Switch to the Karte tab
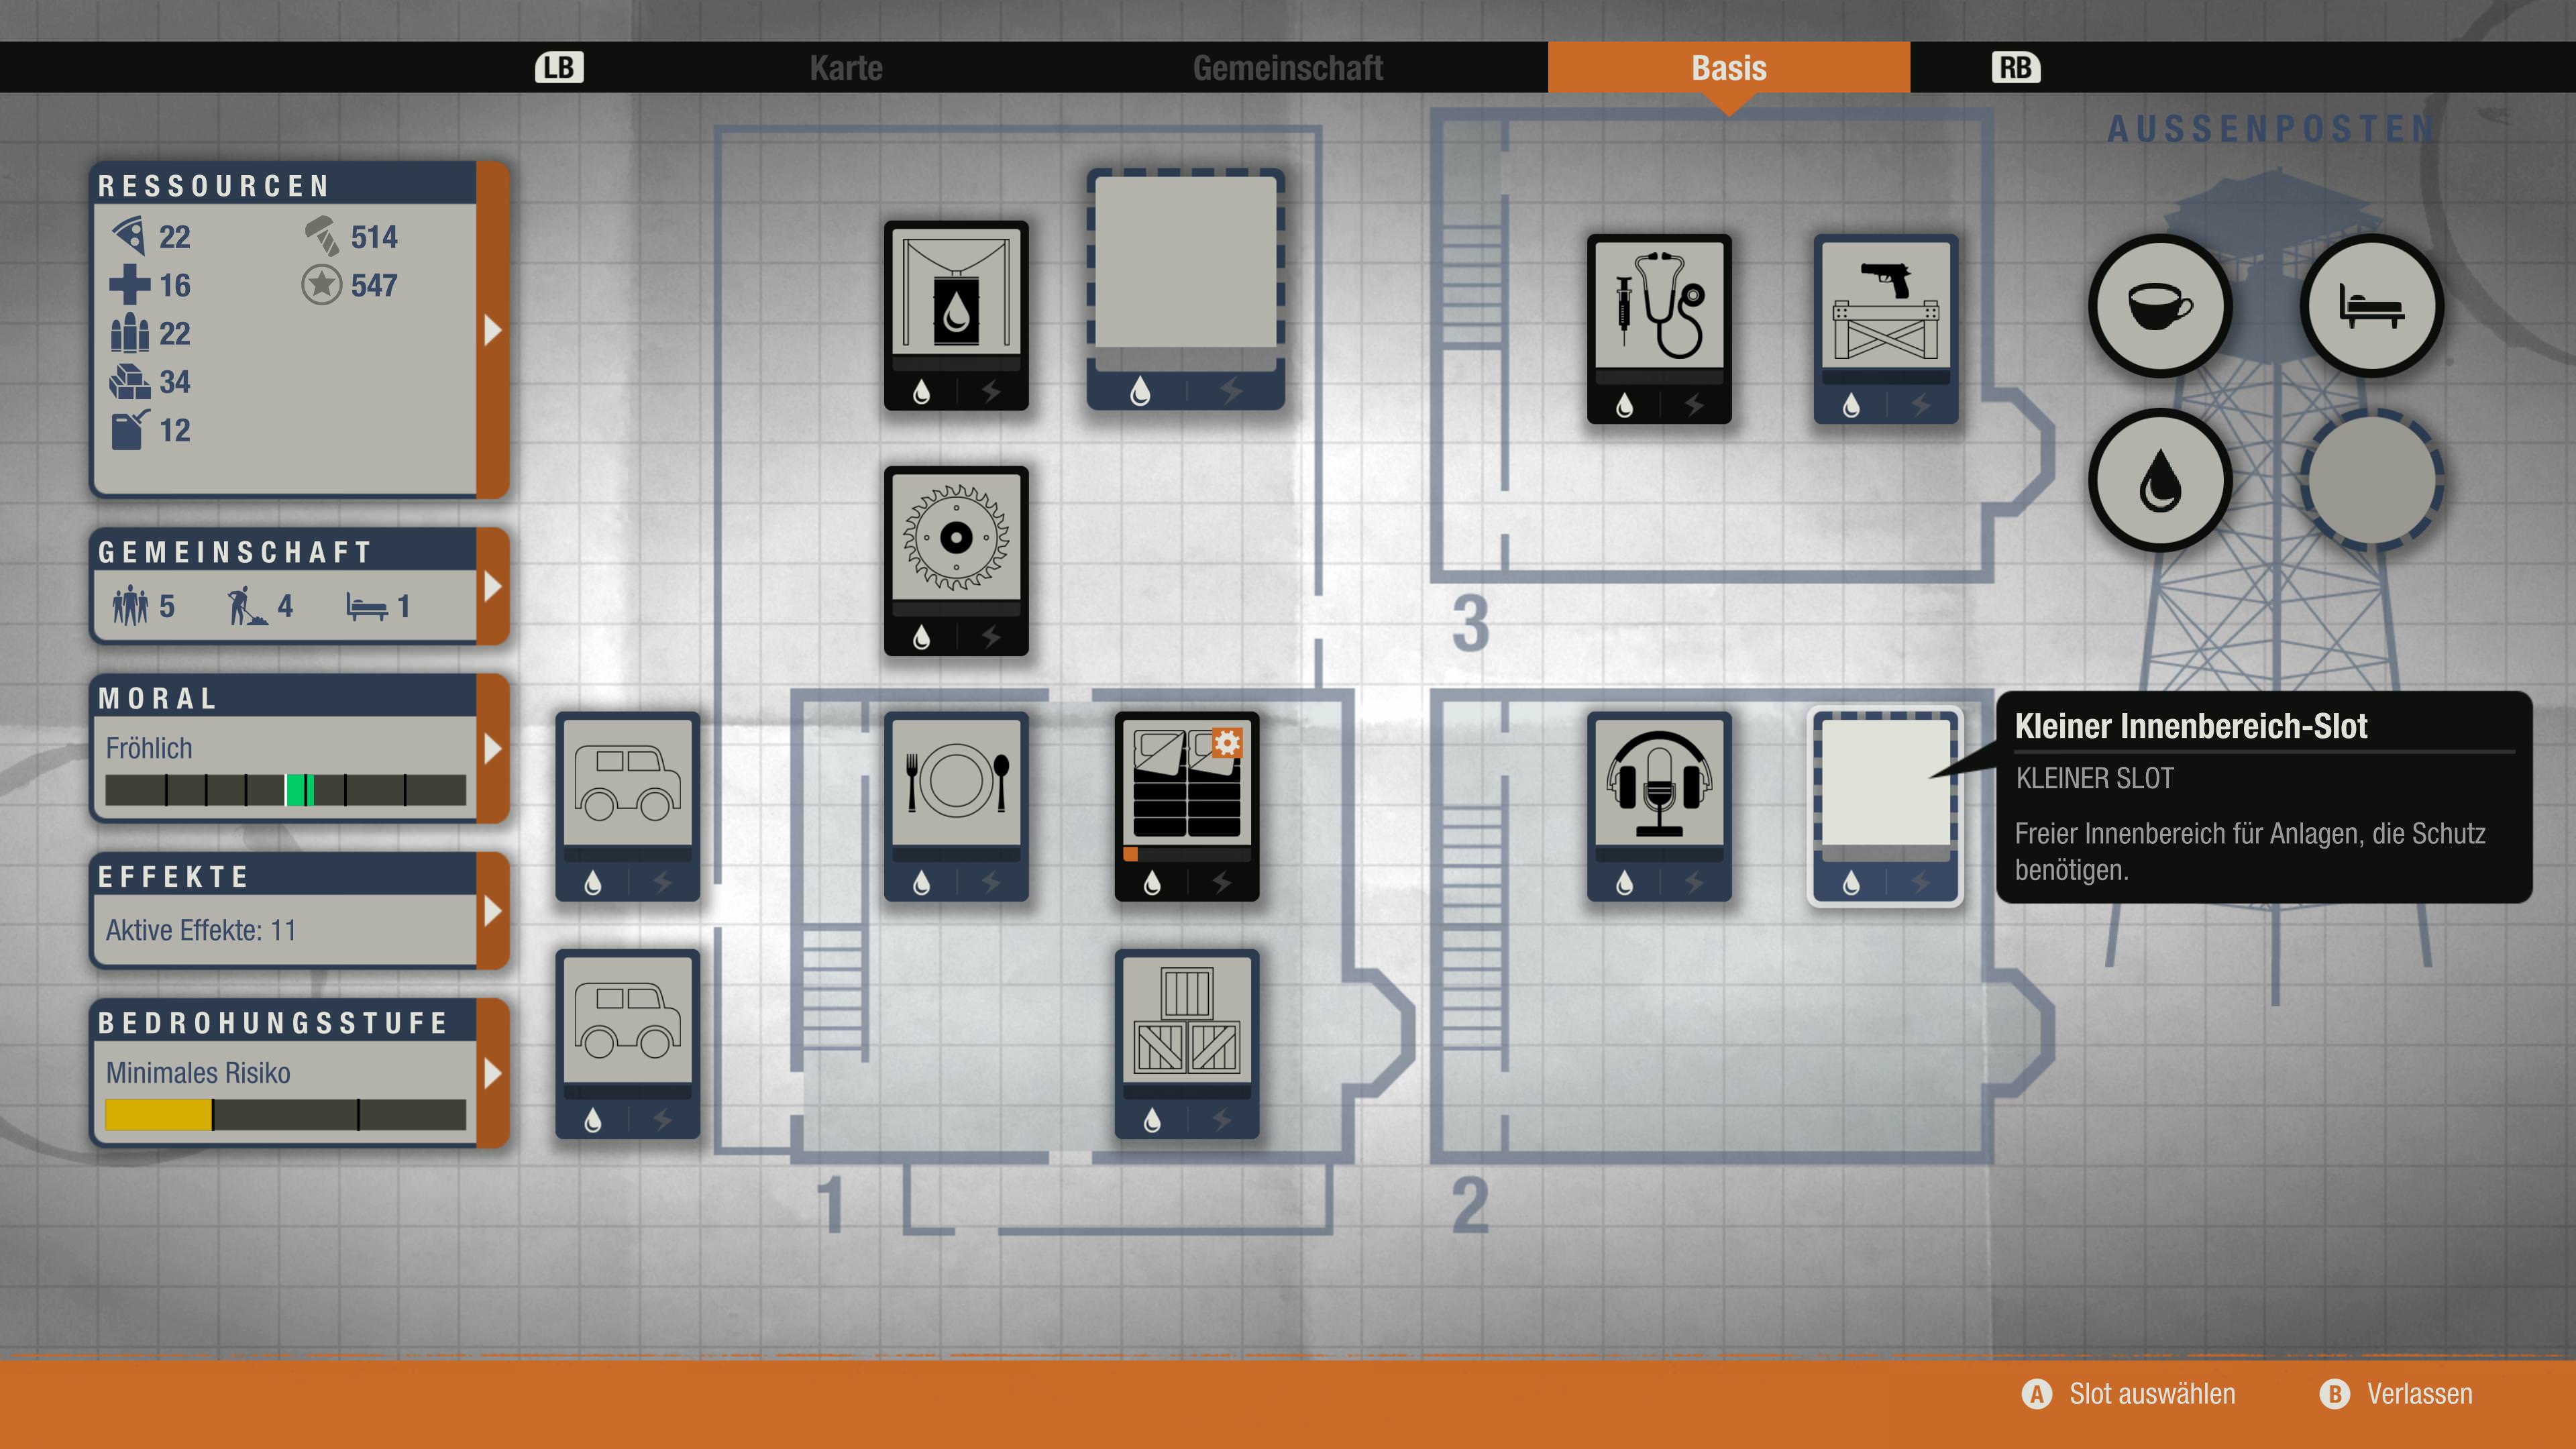 [x=846, y=68]
